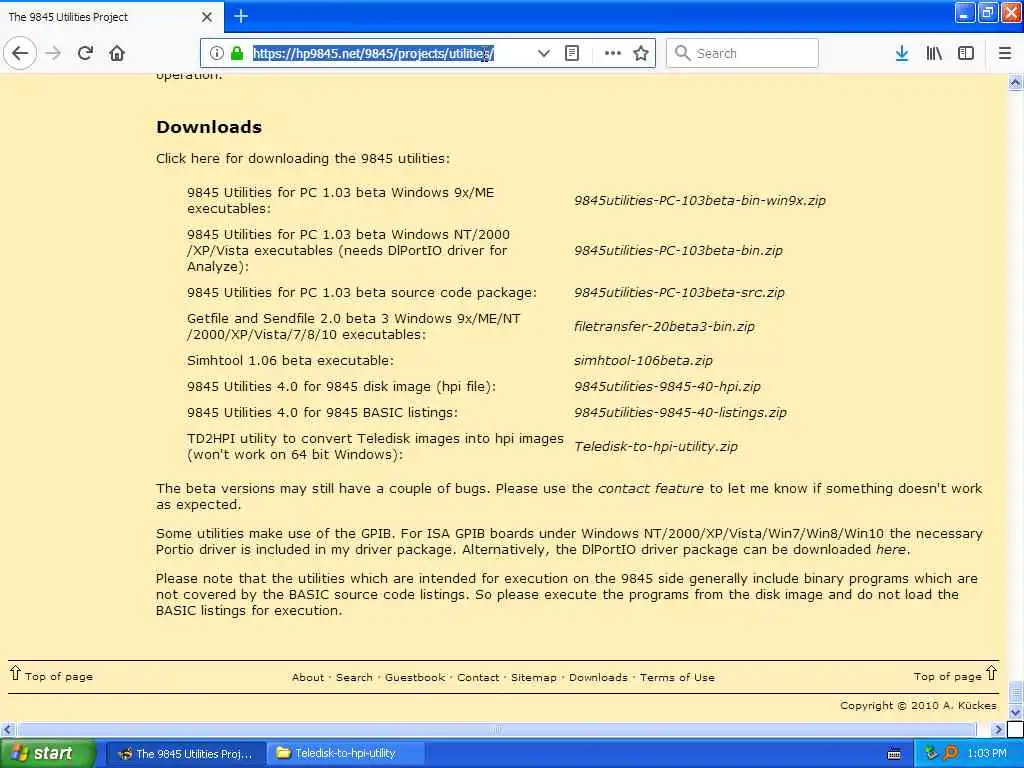Open Teledisk-to-hpi-utility folder in taskbar
Viewport: 1024px width, 768px height.
[346, 754]
